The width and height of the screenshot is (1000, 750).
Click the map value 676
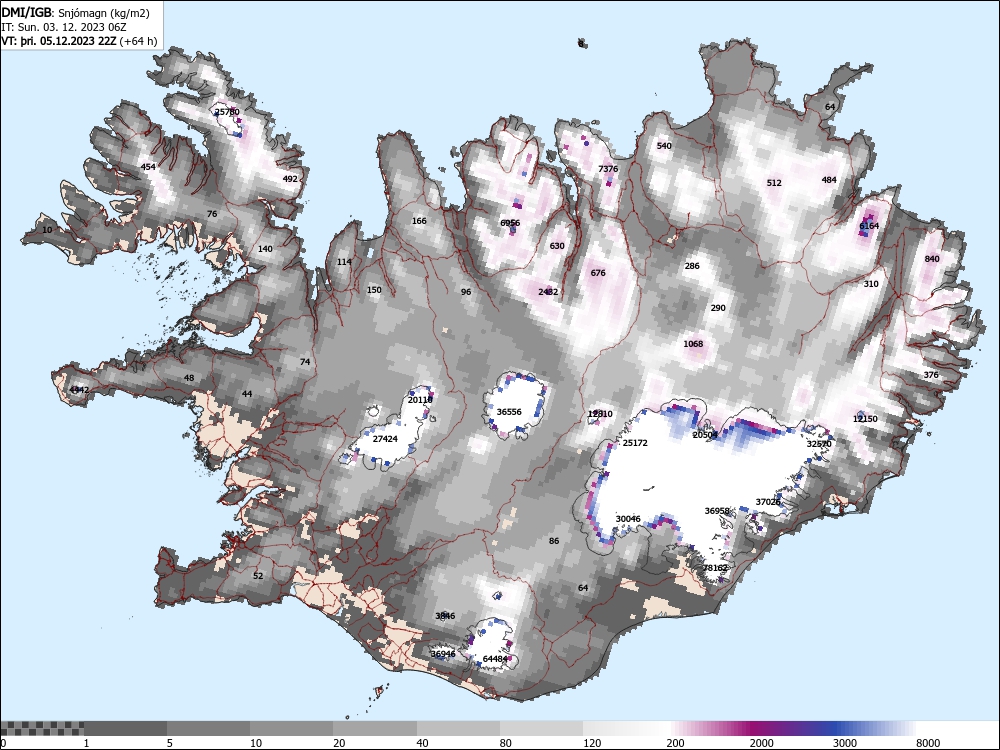pyautogui.click(x=598, y=273)
